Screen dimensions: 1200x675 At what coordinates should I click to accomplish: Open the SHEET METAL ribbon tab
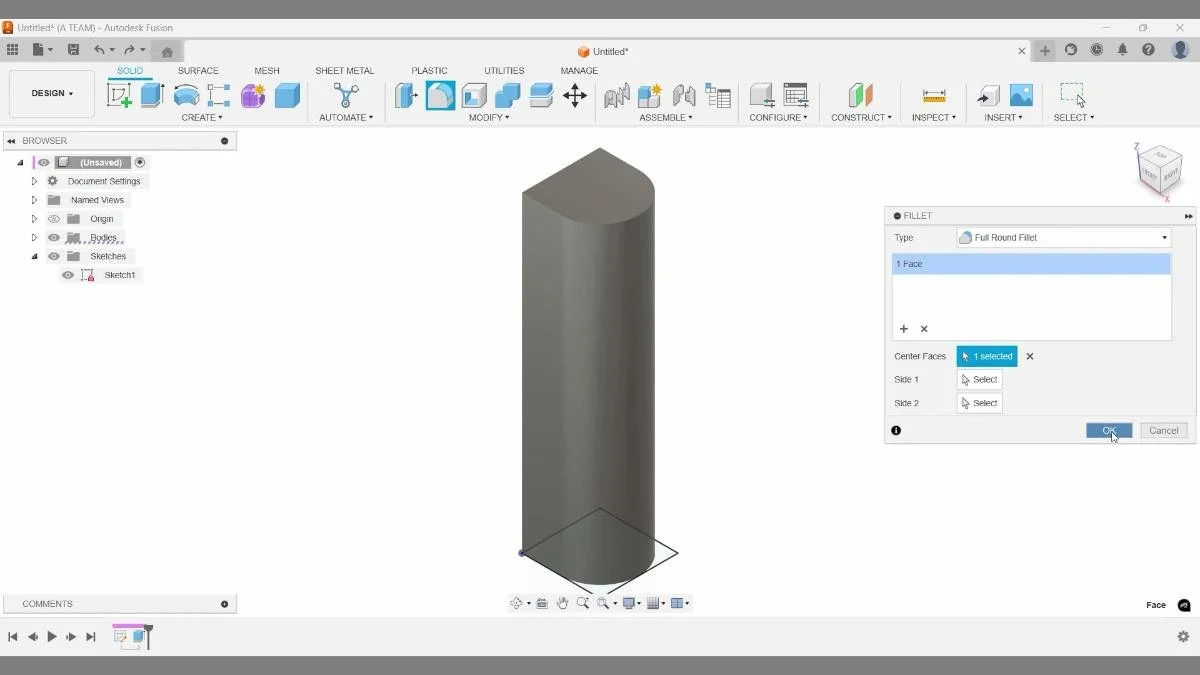pos(344,70)
